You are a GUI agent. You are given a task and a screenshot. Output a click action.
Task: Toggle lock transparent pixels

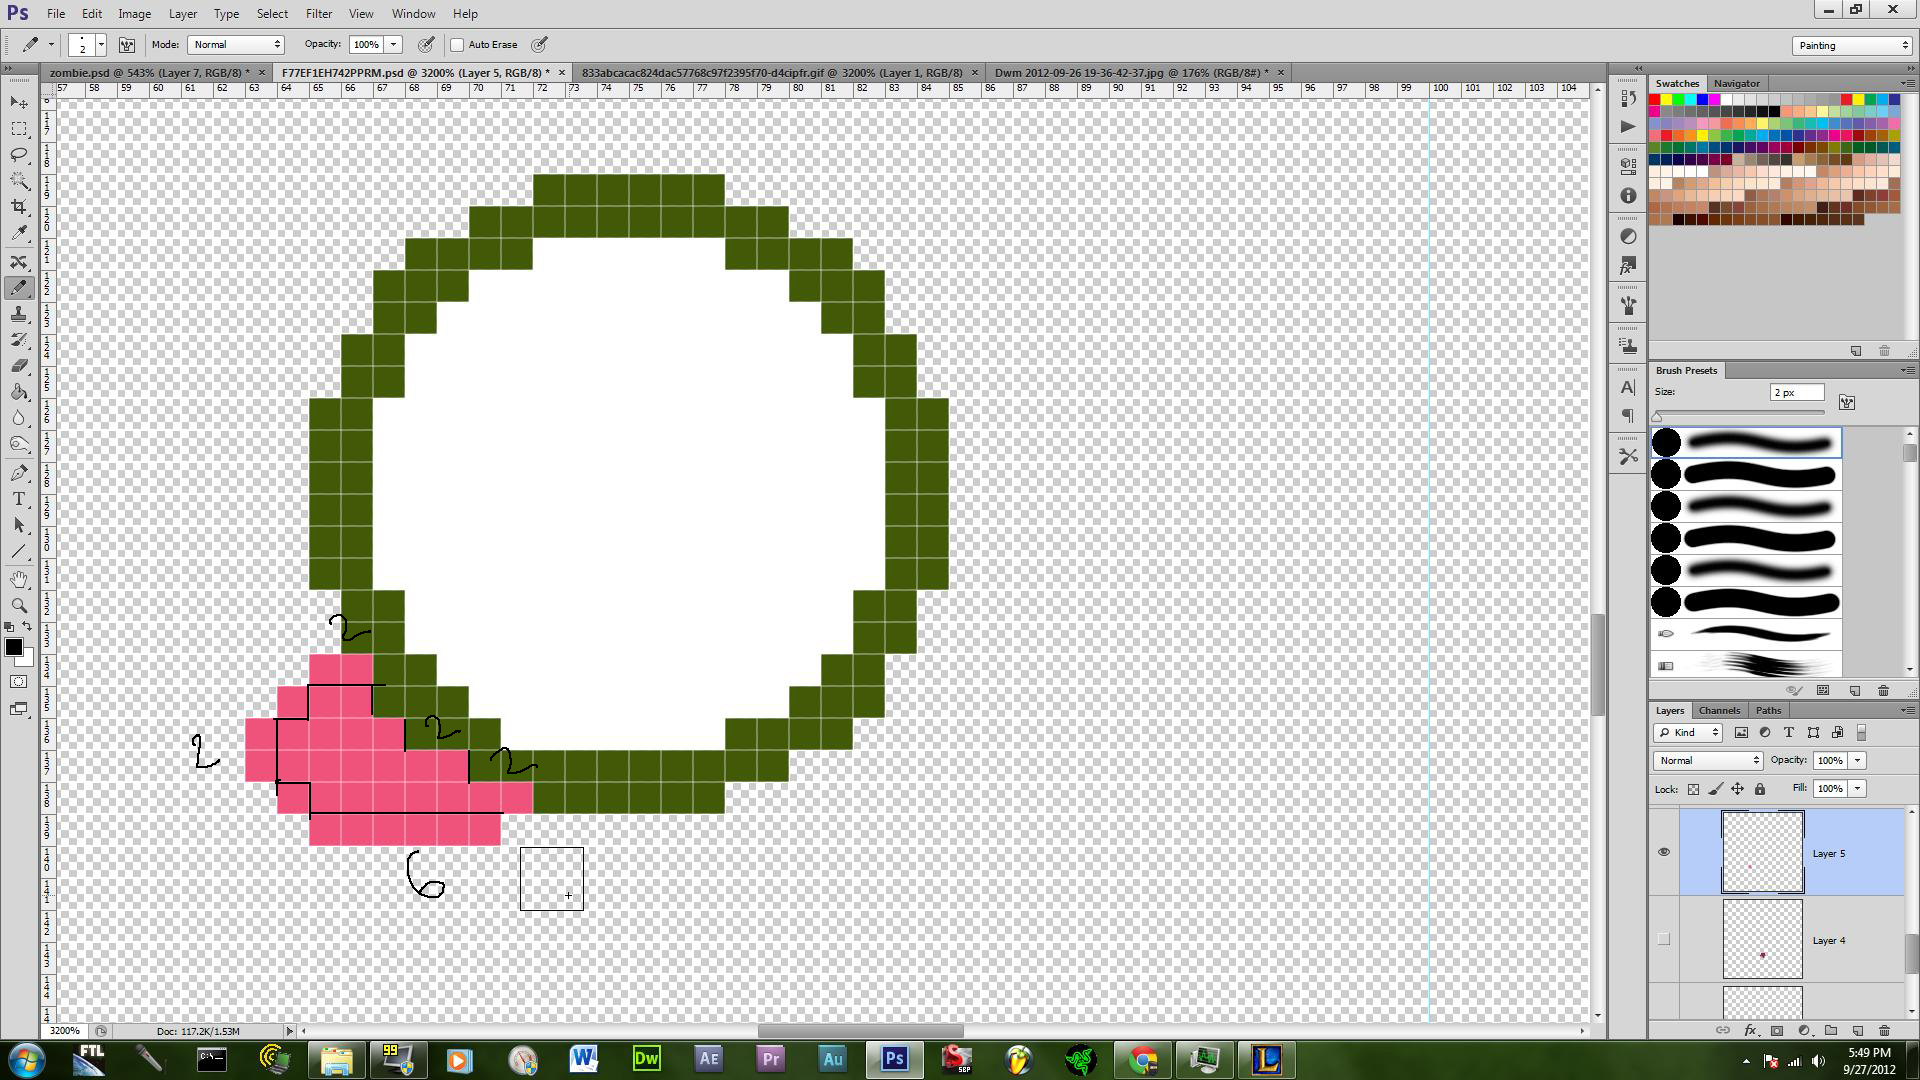[x=1693, y=789]
